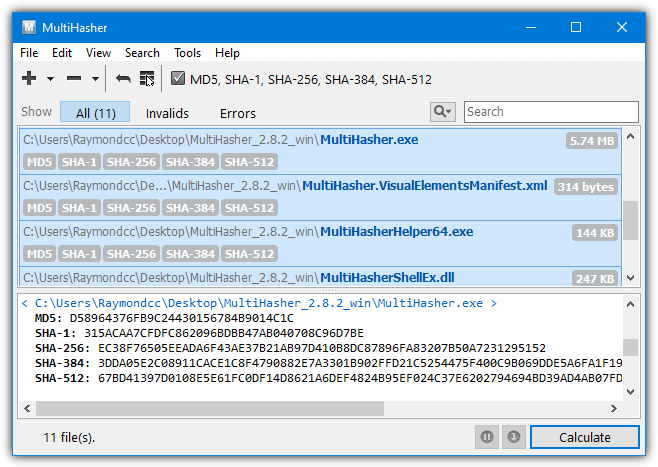This screenshot has width=658, height=467.
Task: Open the Search menu
Action: pyautogui.click(x=142, y=53)
